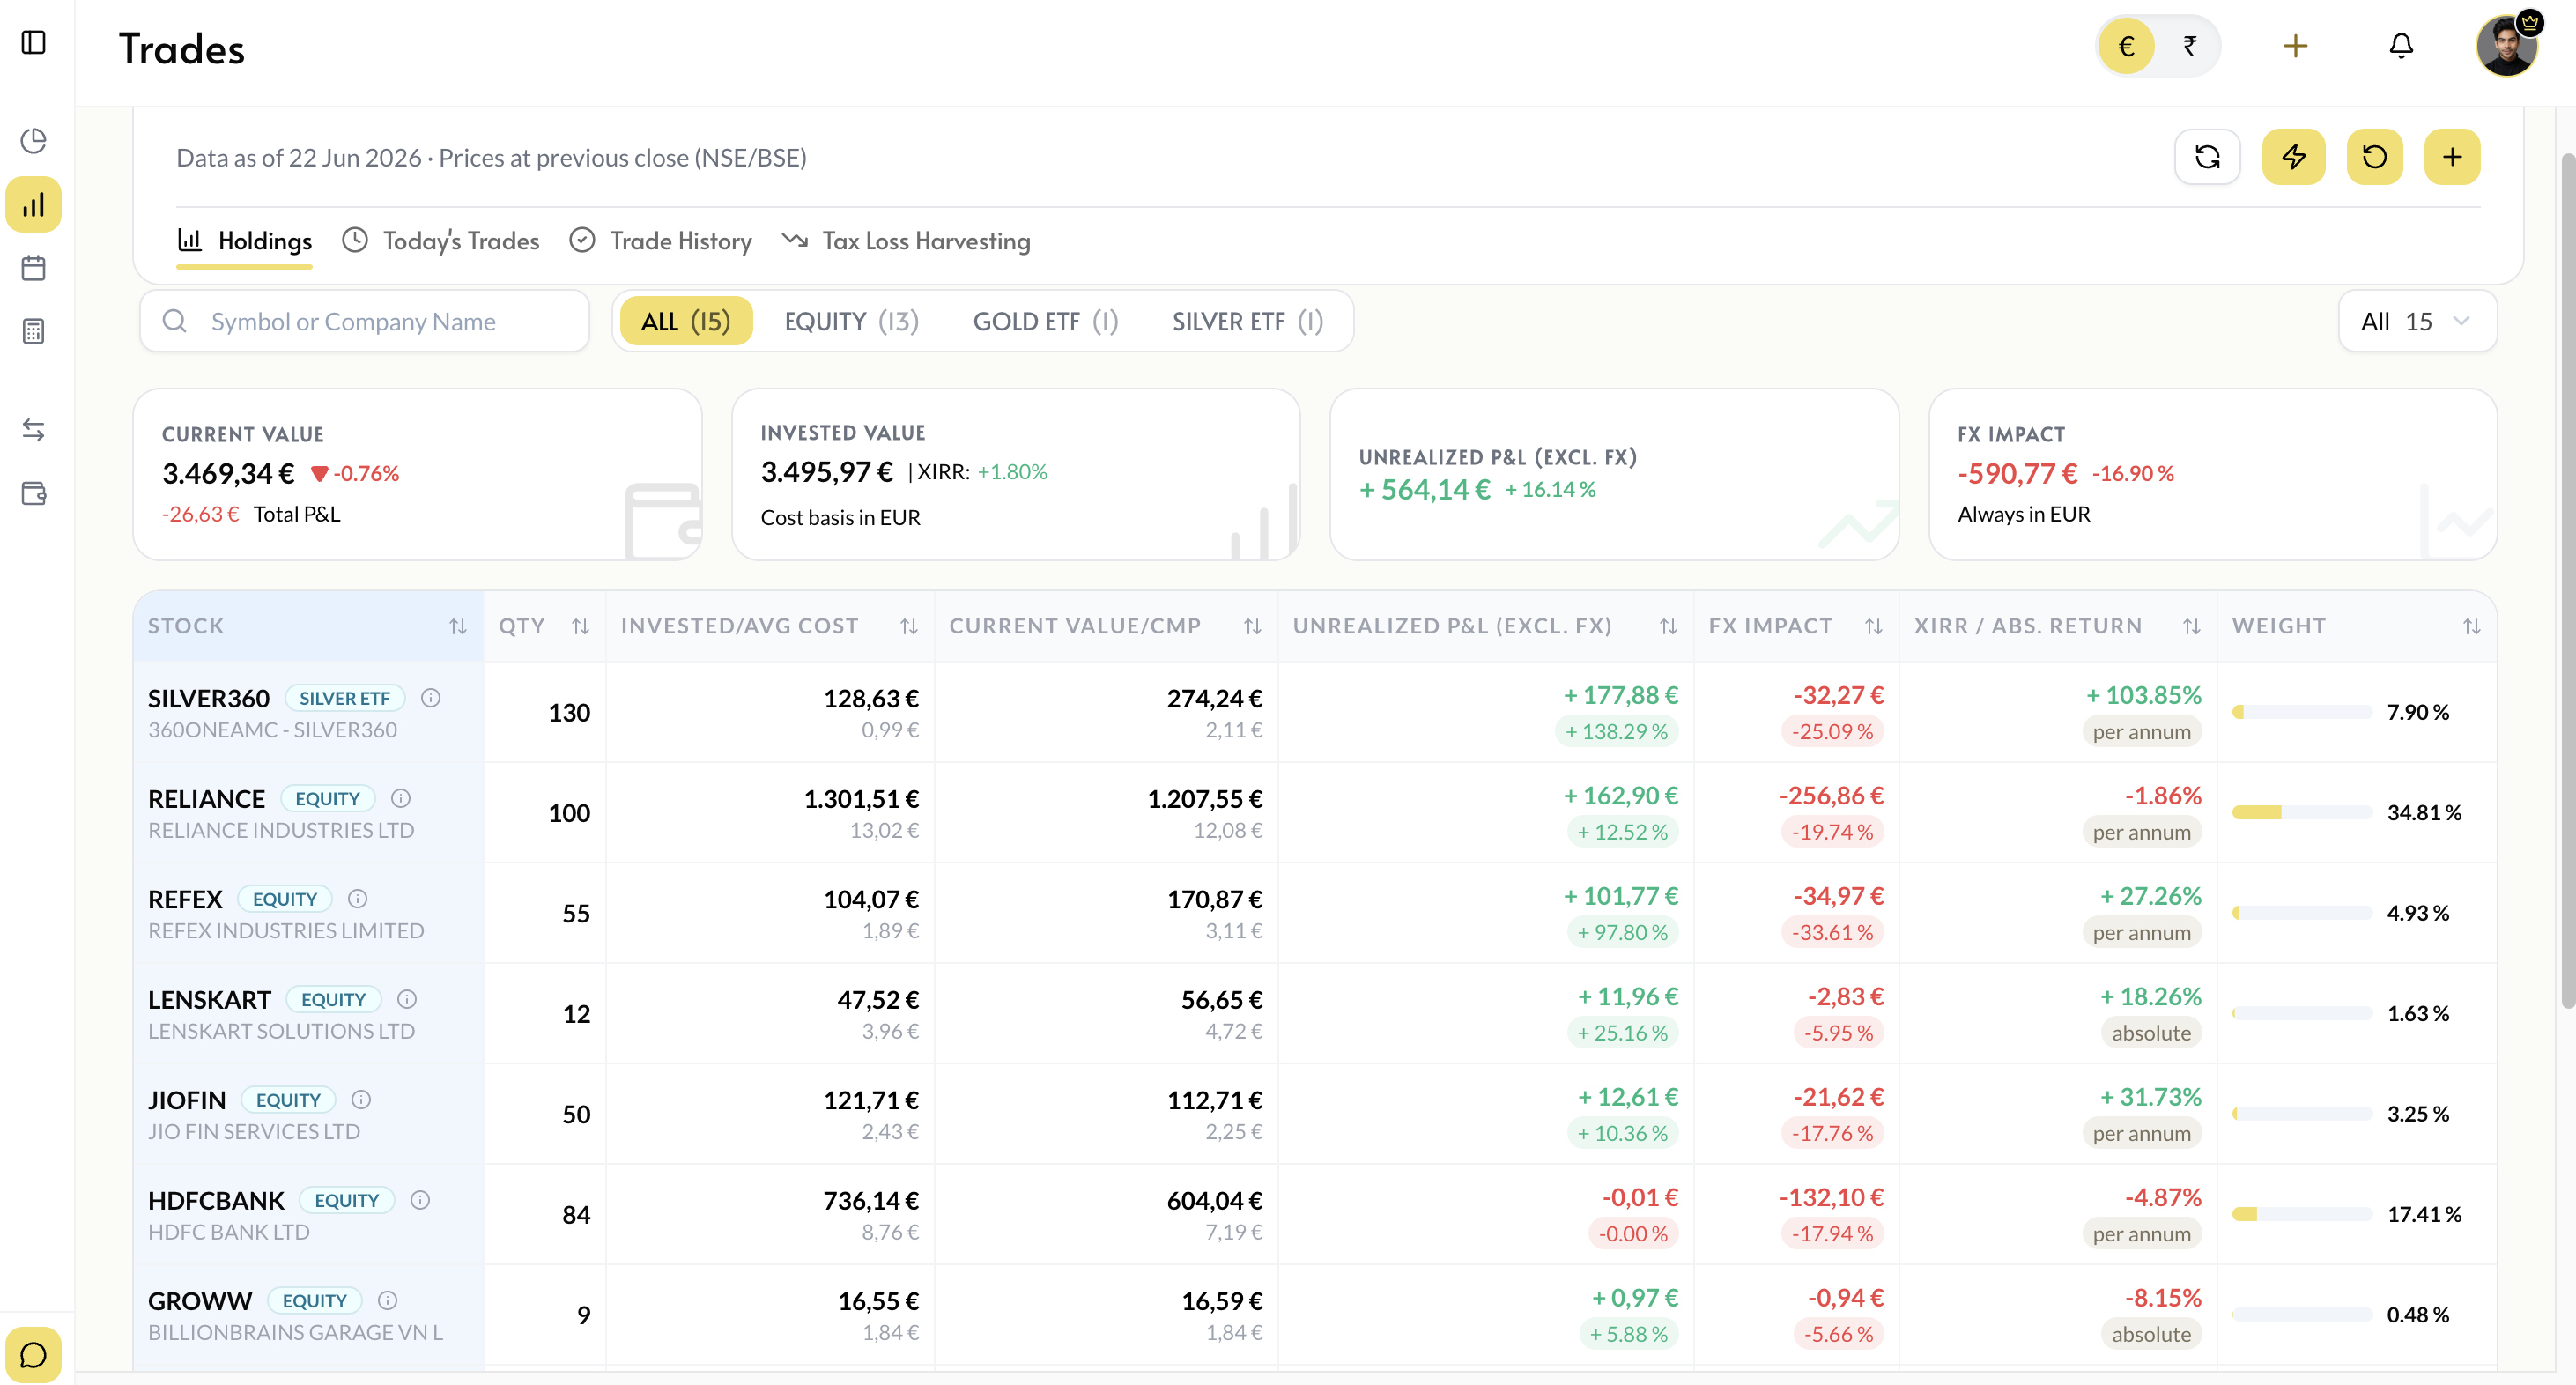The height and width of the screenshot is (1385, 2576).
Task: Click the yellow reset arrow button
Action: point(2374,157)
